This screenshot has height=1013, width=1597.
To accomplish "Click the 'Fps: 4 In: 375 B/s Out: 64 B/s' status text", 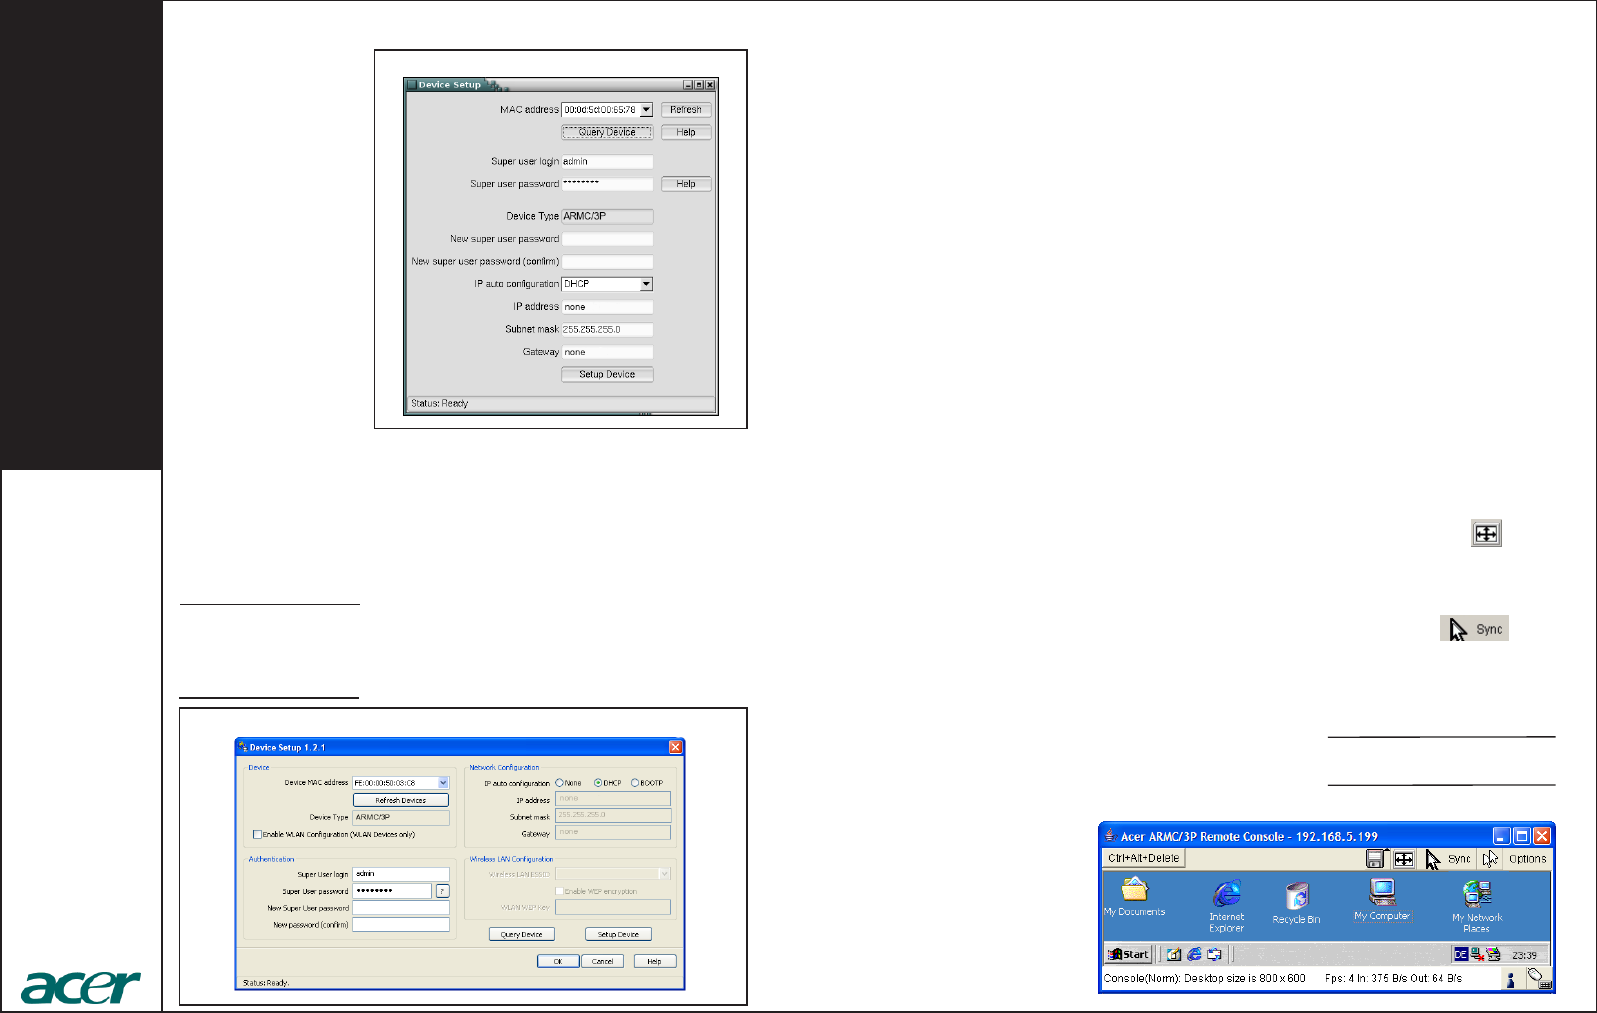I will tap(1393, 978).
